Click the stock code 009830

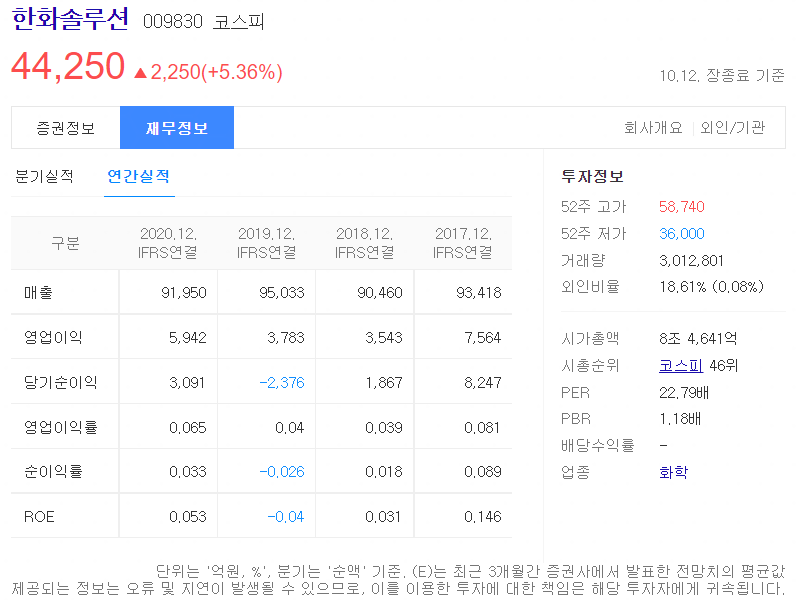tap(172, 22)
